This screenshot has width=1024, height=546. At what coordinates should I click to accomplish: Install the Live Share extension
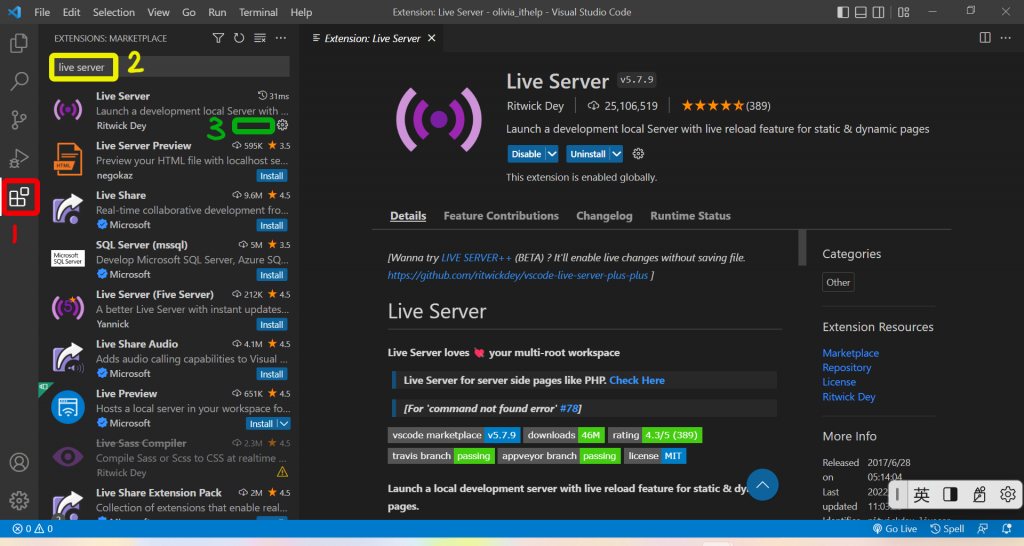pyautogui.click(x=272, y=225)
